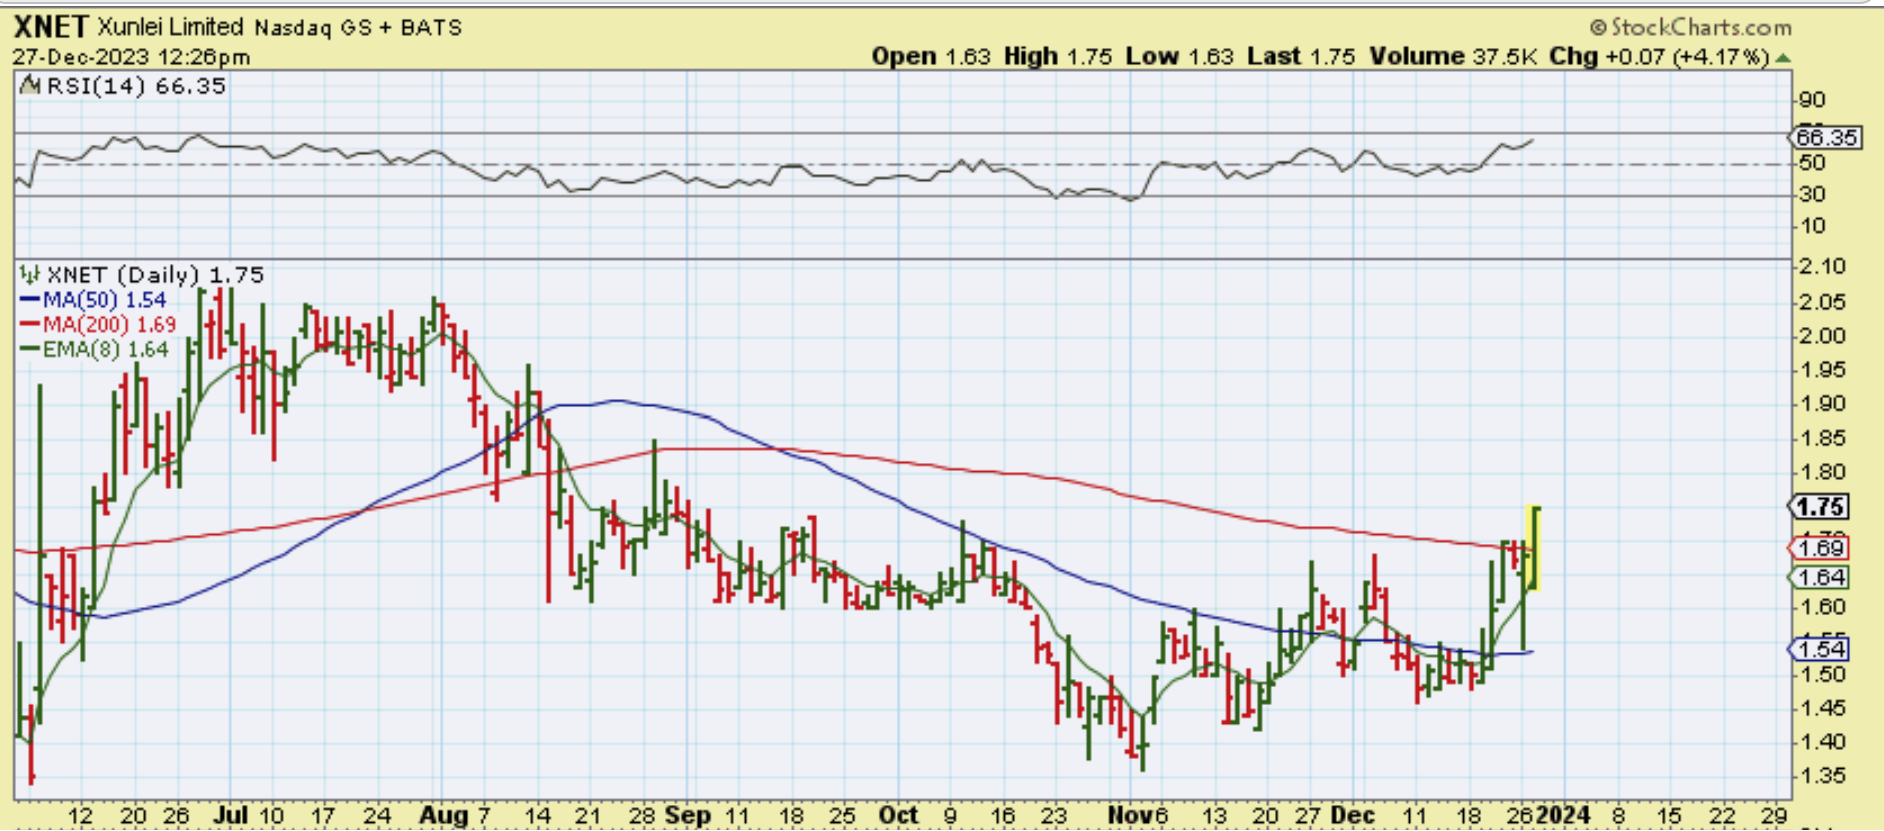Click the blue 1.54 MA(50) tag on price axis
The width and height of the screenshot is (1884, 831).
tap(1820, 649)
